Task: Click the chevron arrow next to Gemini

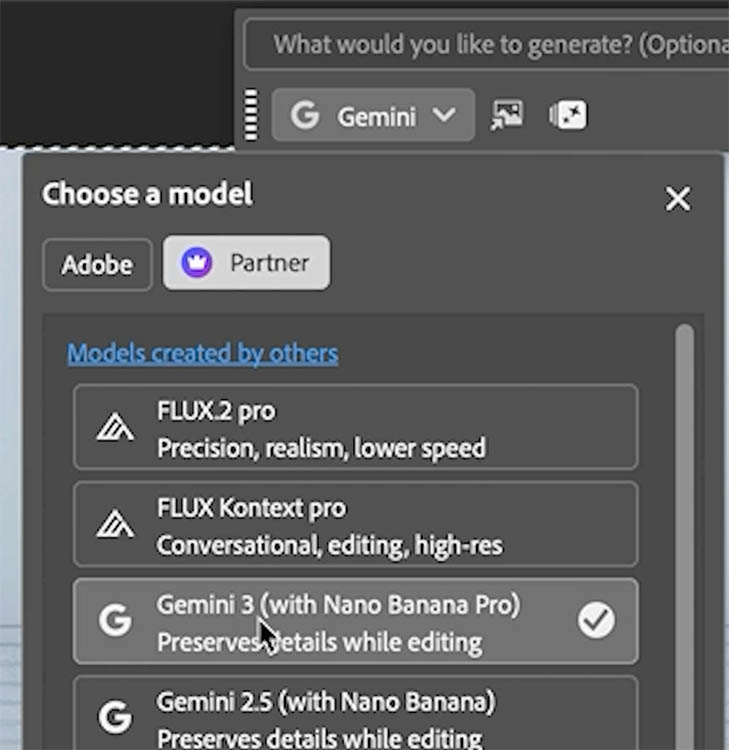Action: (x=444, y=116)
